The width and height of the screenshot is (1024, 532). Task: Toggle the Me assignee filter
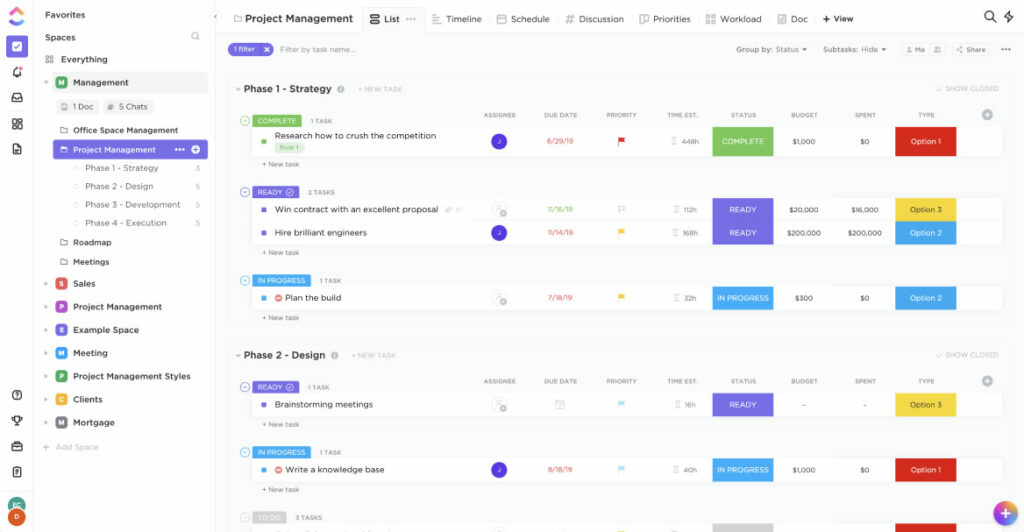[x=915, y=49]
